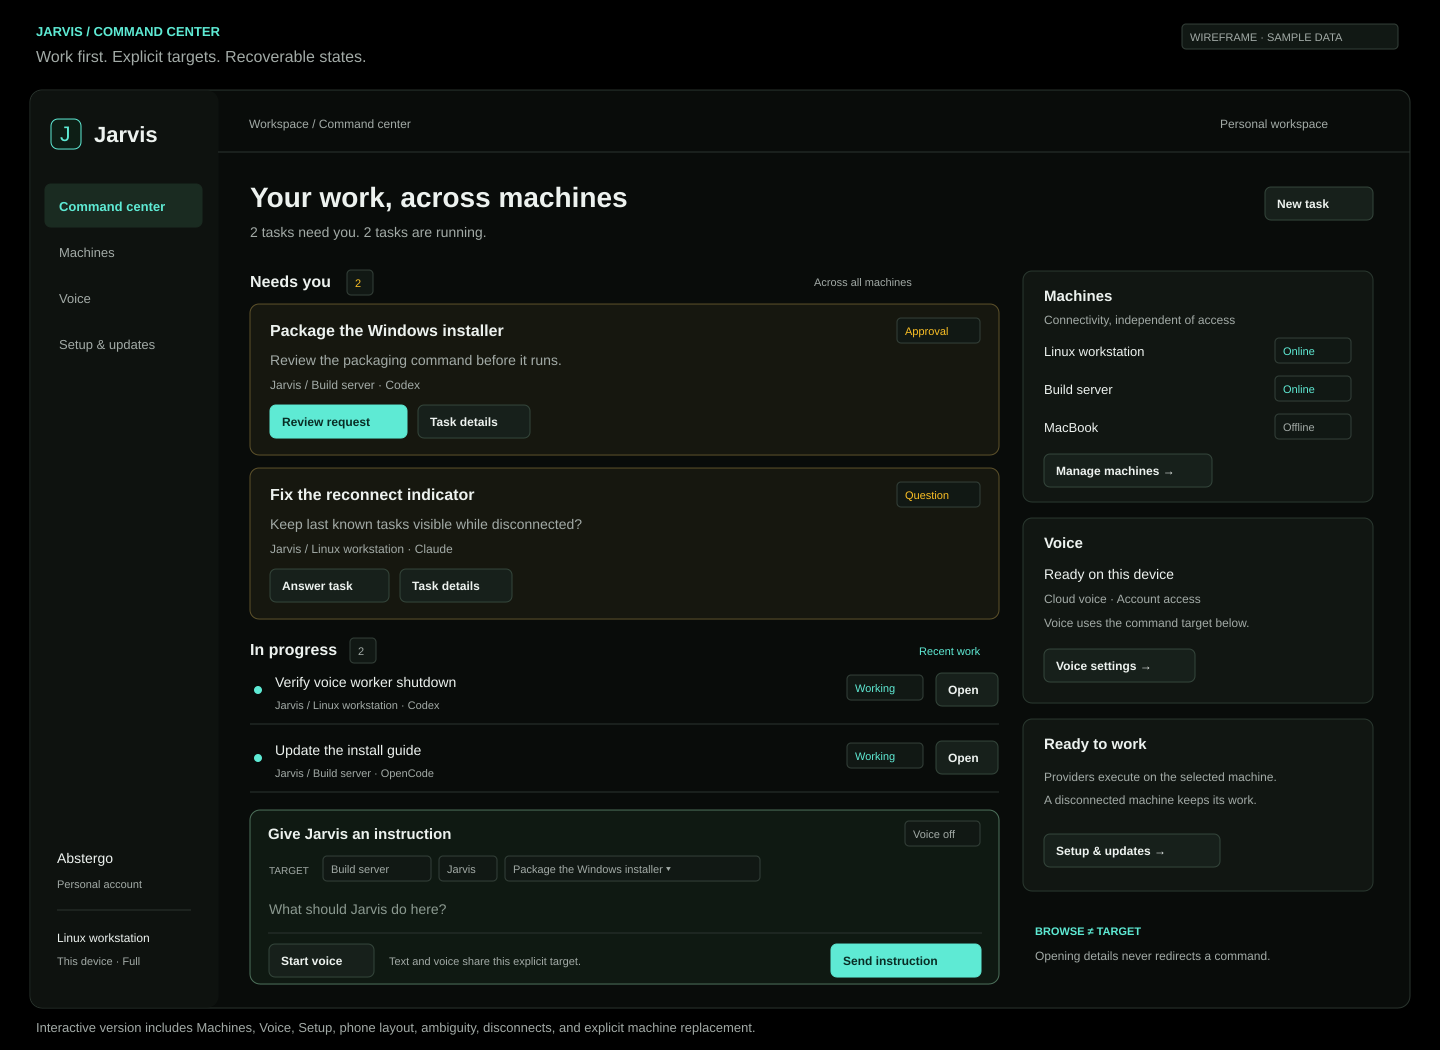Click 'Fix the reconnect indicator' title
This screenshot has width=1440, height=1050.
coord(372,494)
